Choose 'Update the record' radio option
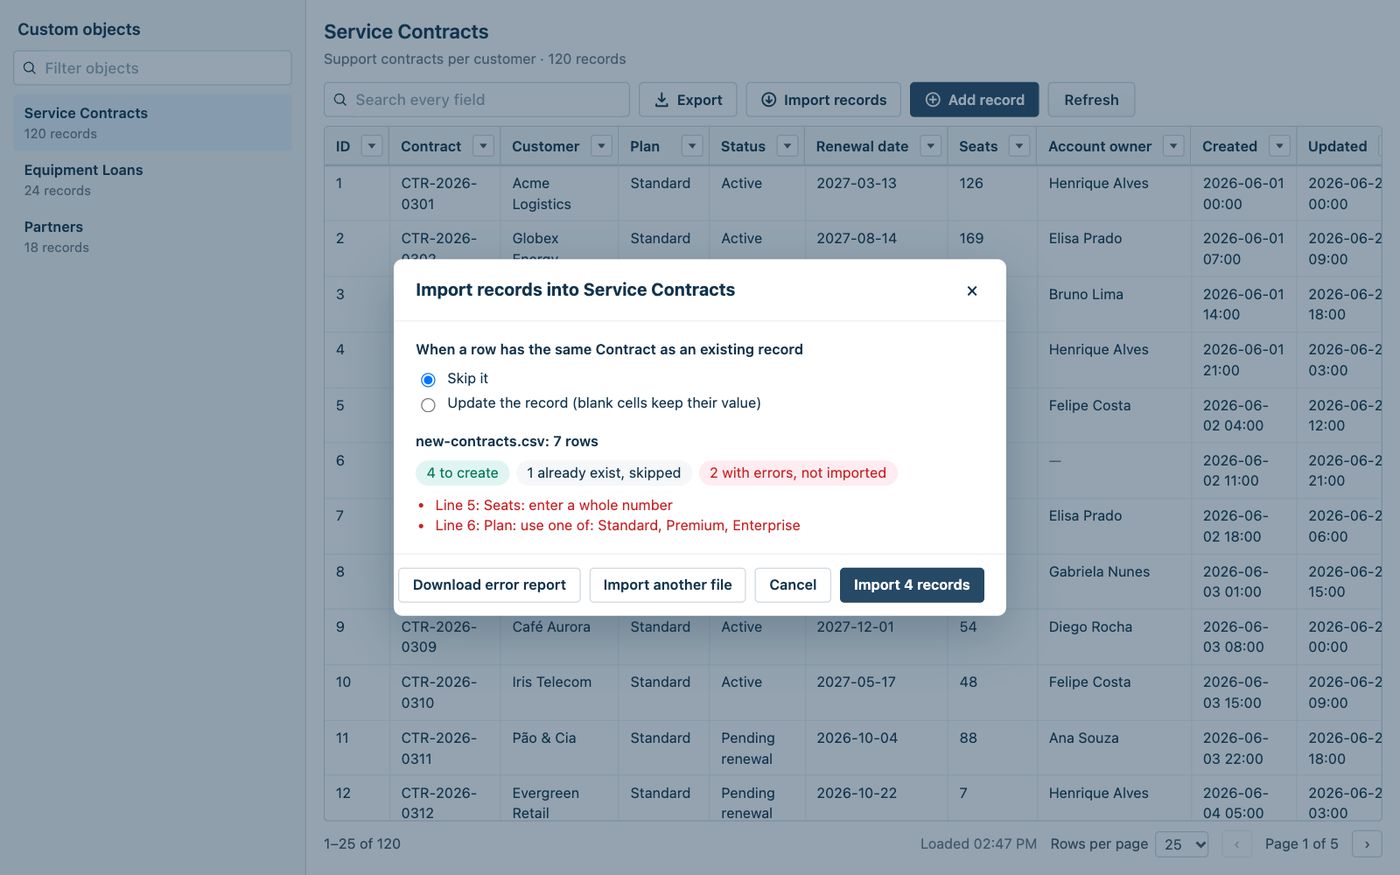This screenshot has height=875, width=1400. click(x=428, y=405)
